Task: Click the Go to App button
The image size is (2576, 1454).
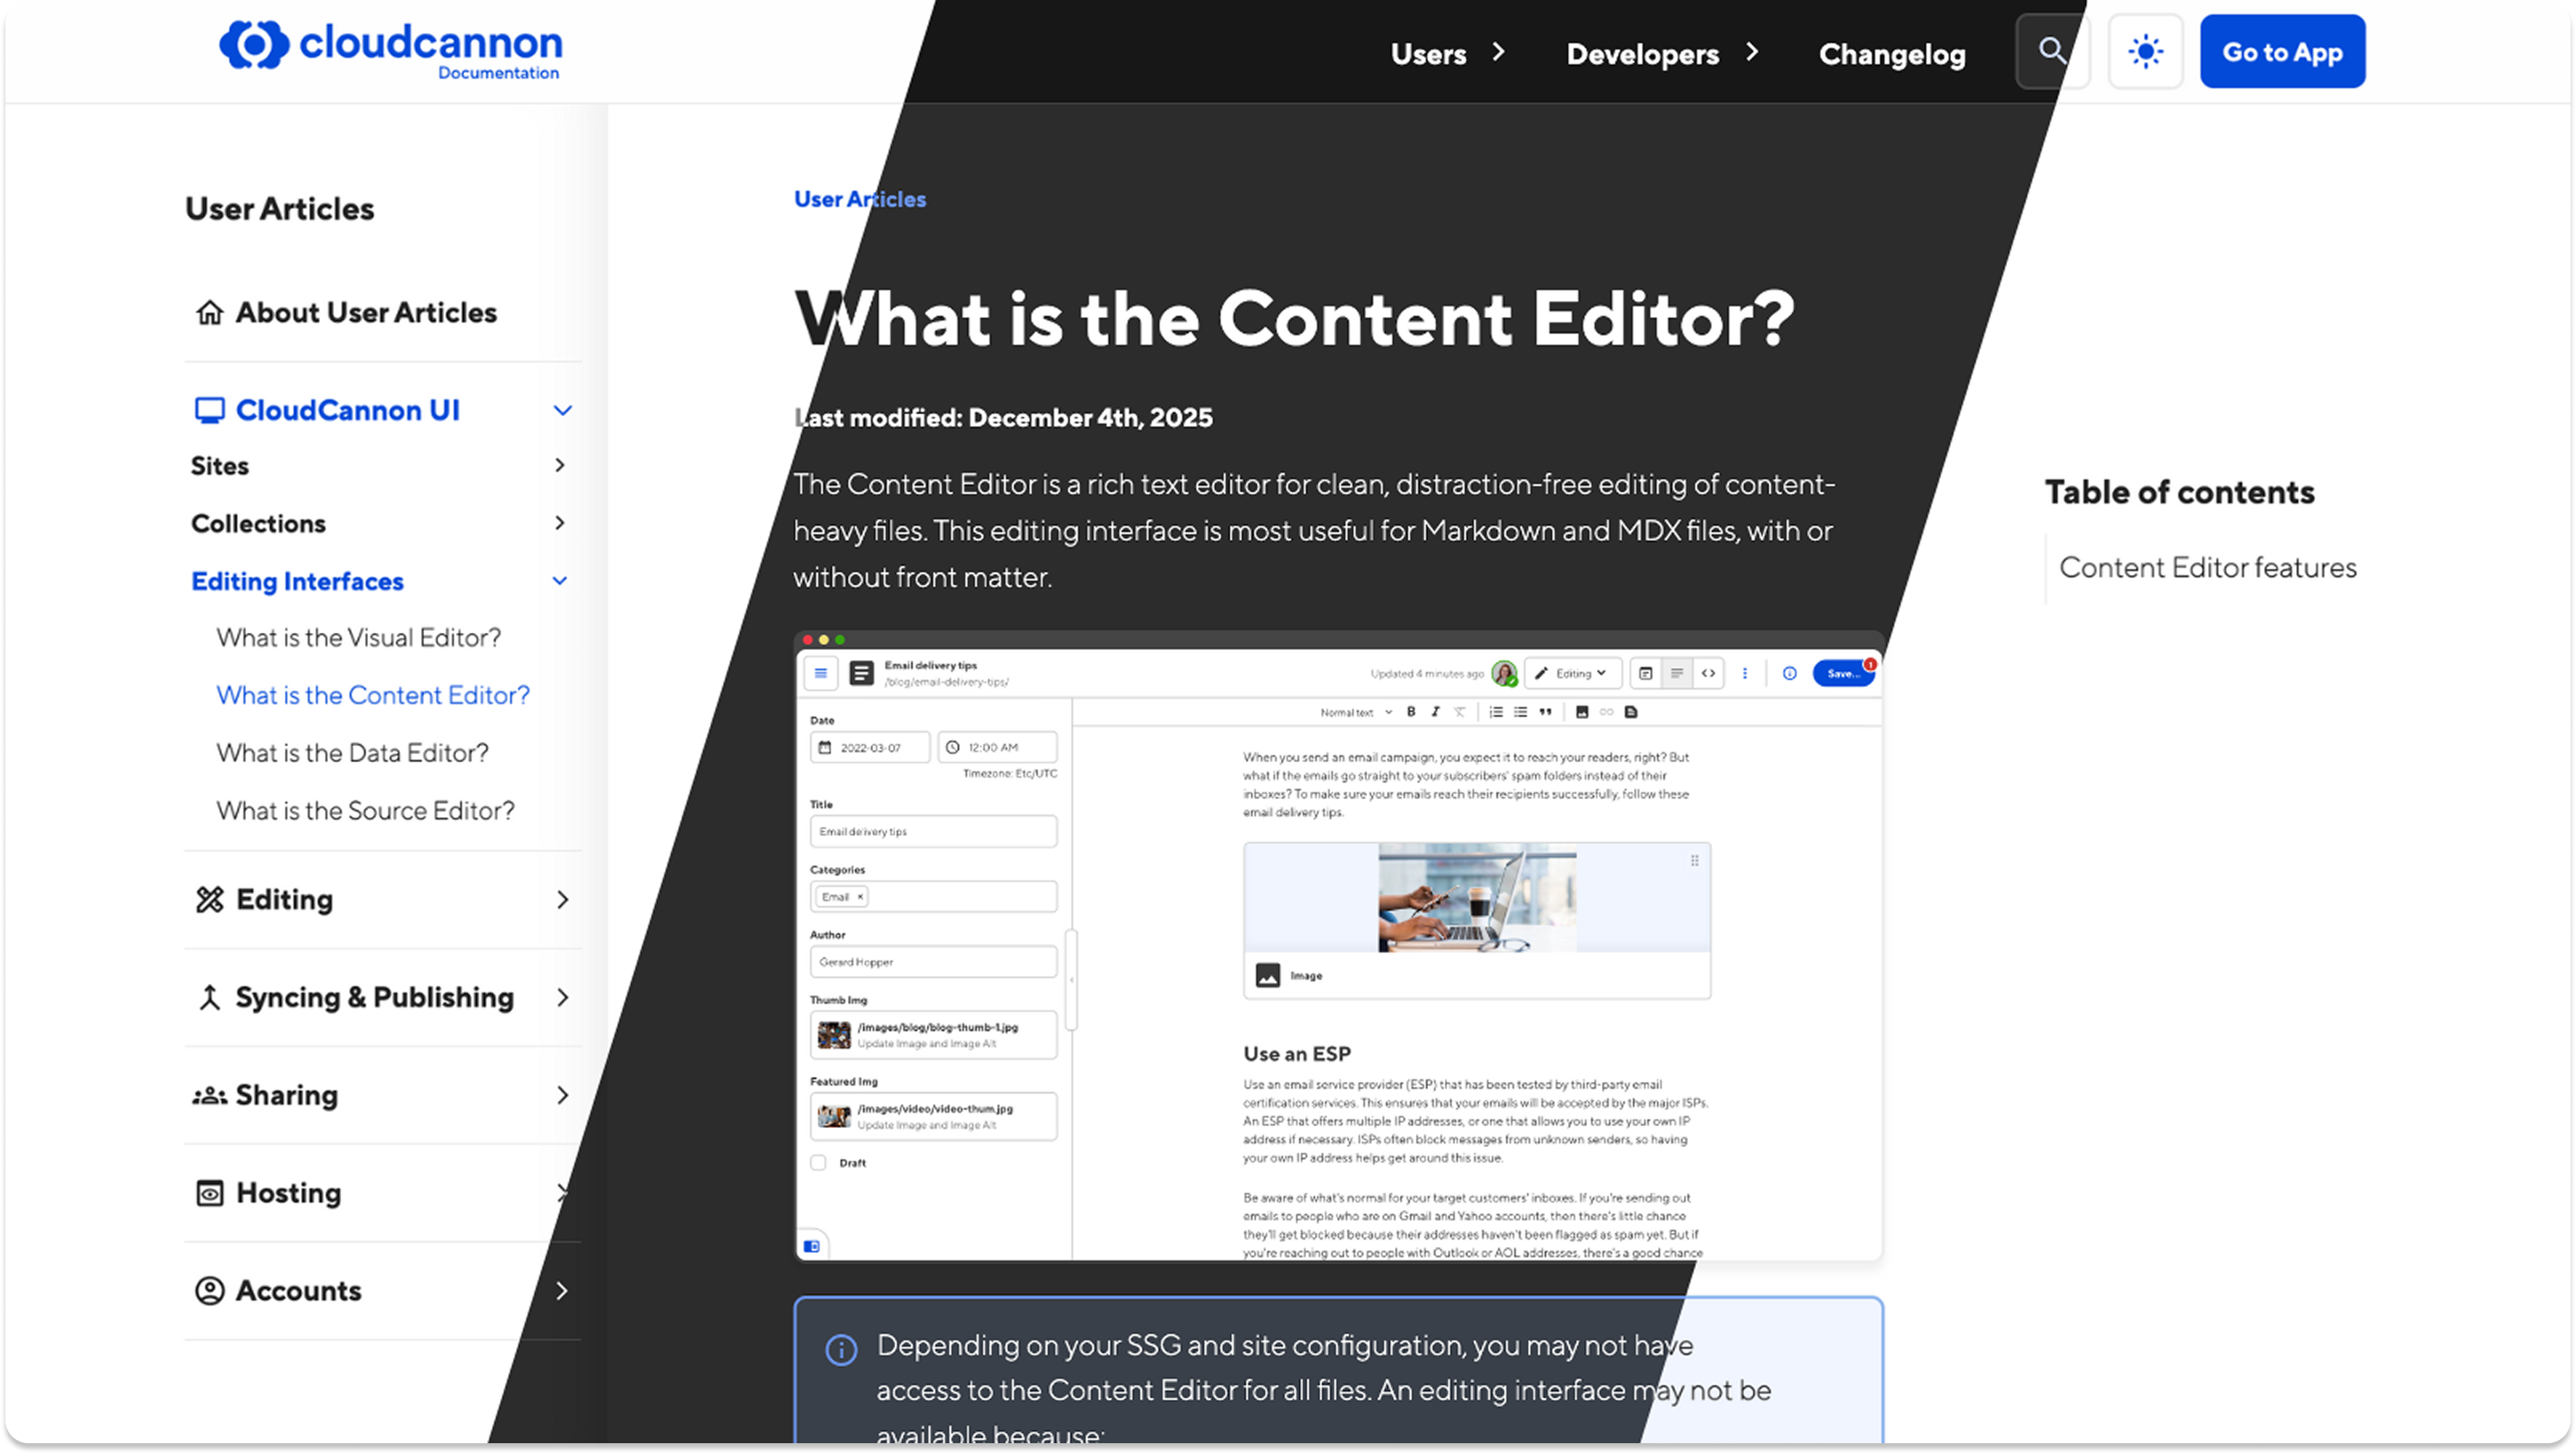Action: [2282, 51]
